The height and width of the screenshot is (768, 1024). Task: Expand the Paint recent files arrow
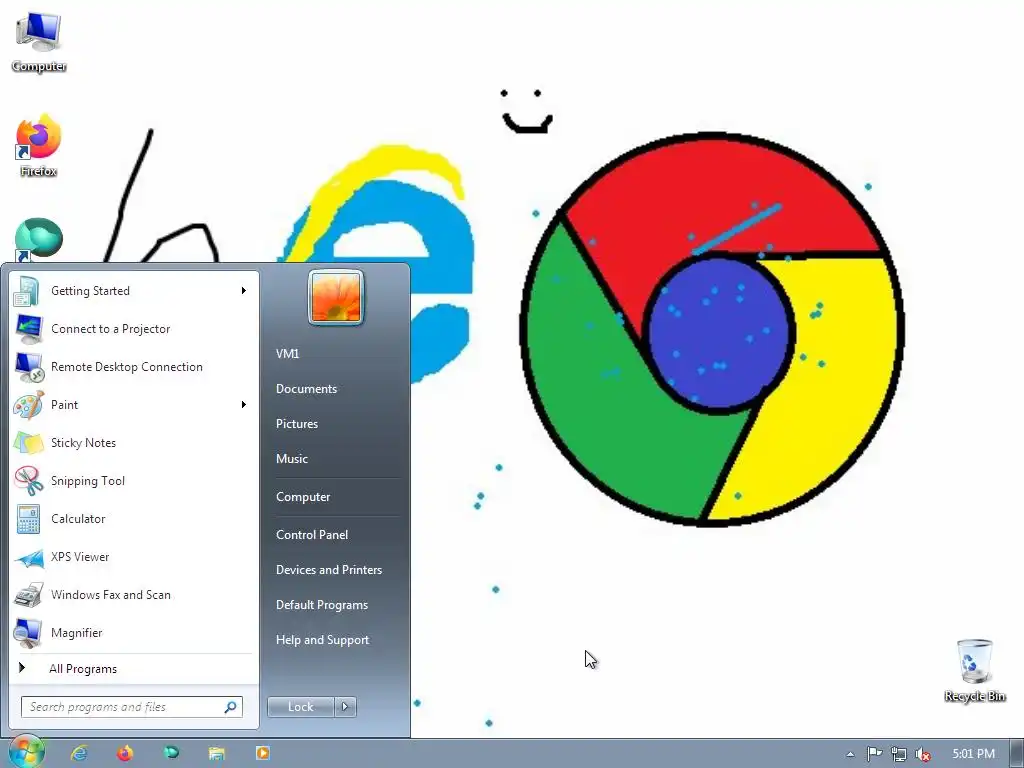tap(244, 405)
